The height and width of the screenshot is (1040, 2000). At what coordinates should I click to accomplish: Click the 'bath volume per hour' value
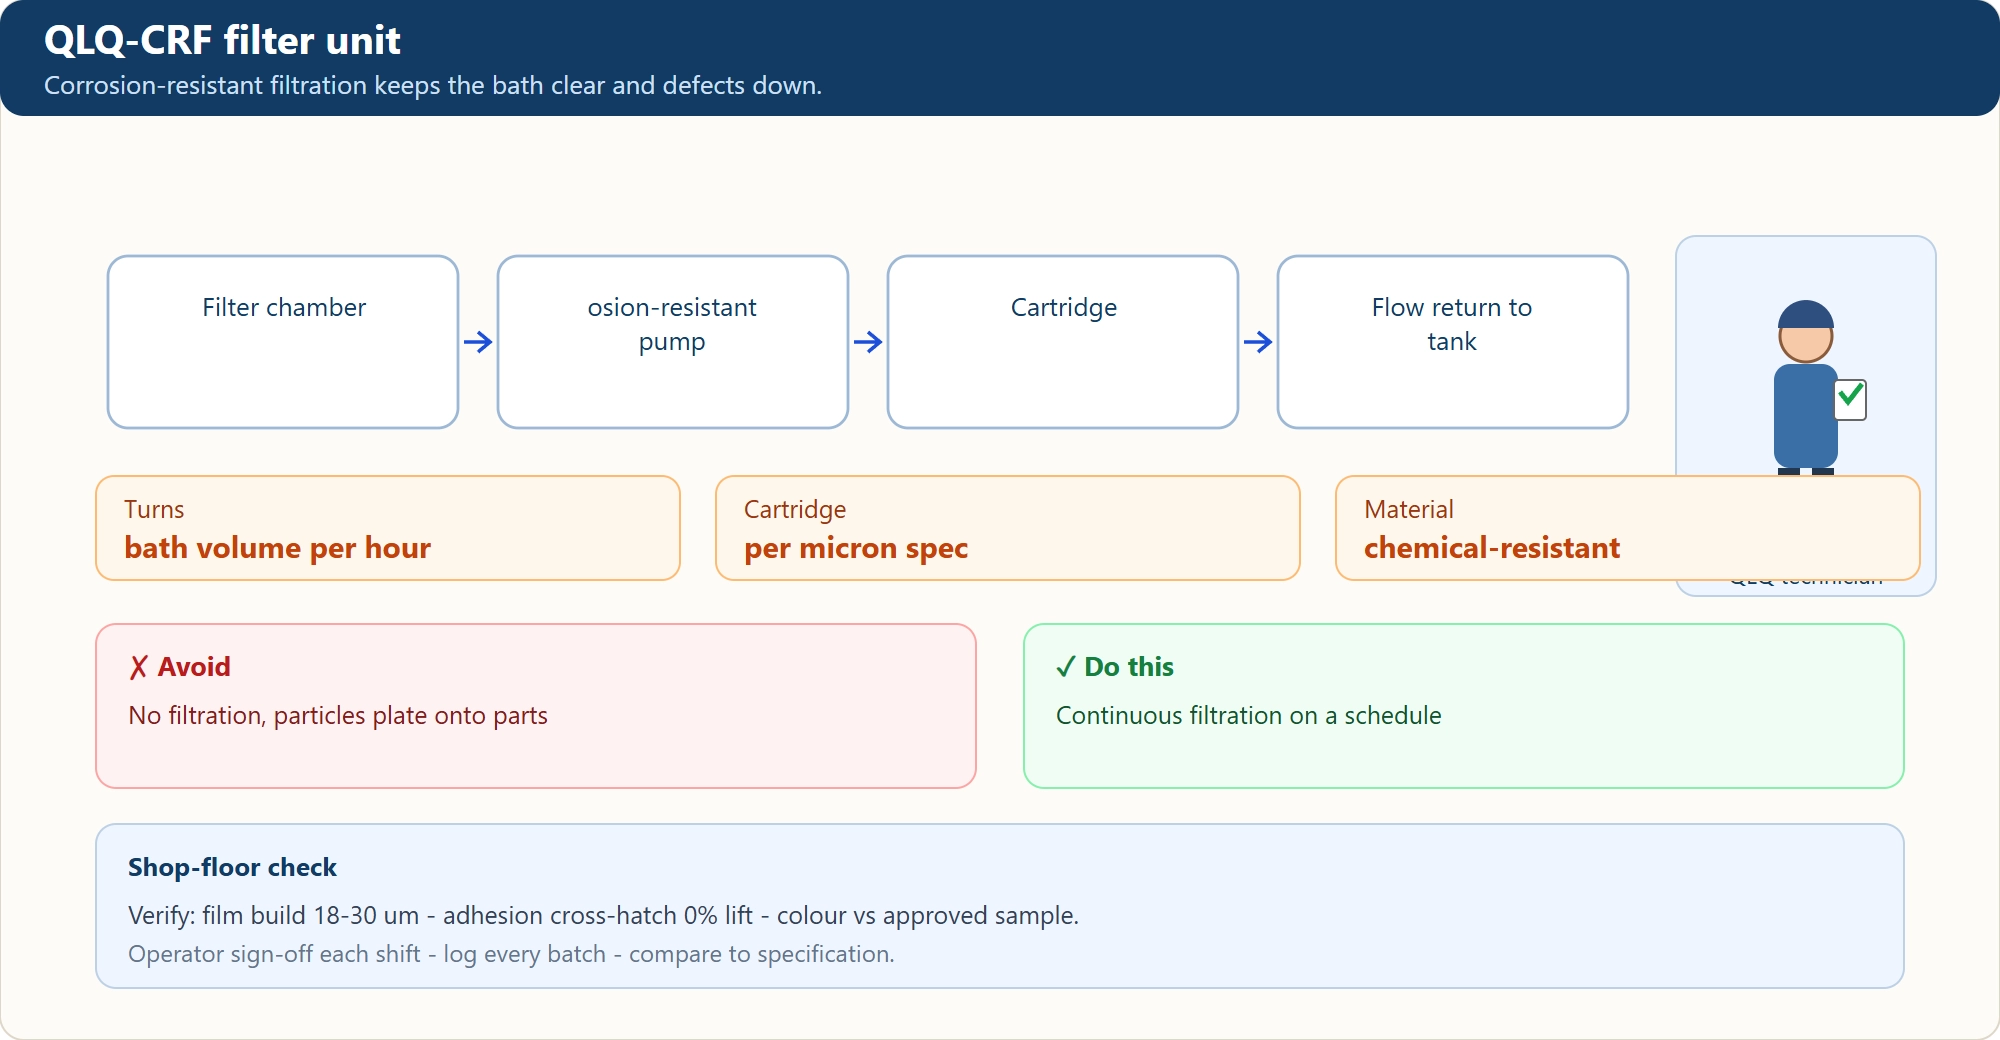tap(278, 548)
